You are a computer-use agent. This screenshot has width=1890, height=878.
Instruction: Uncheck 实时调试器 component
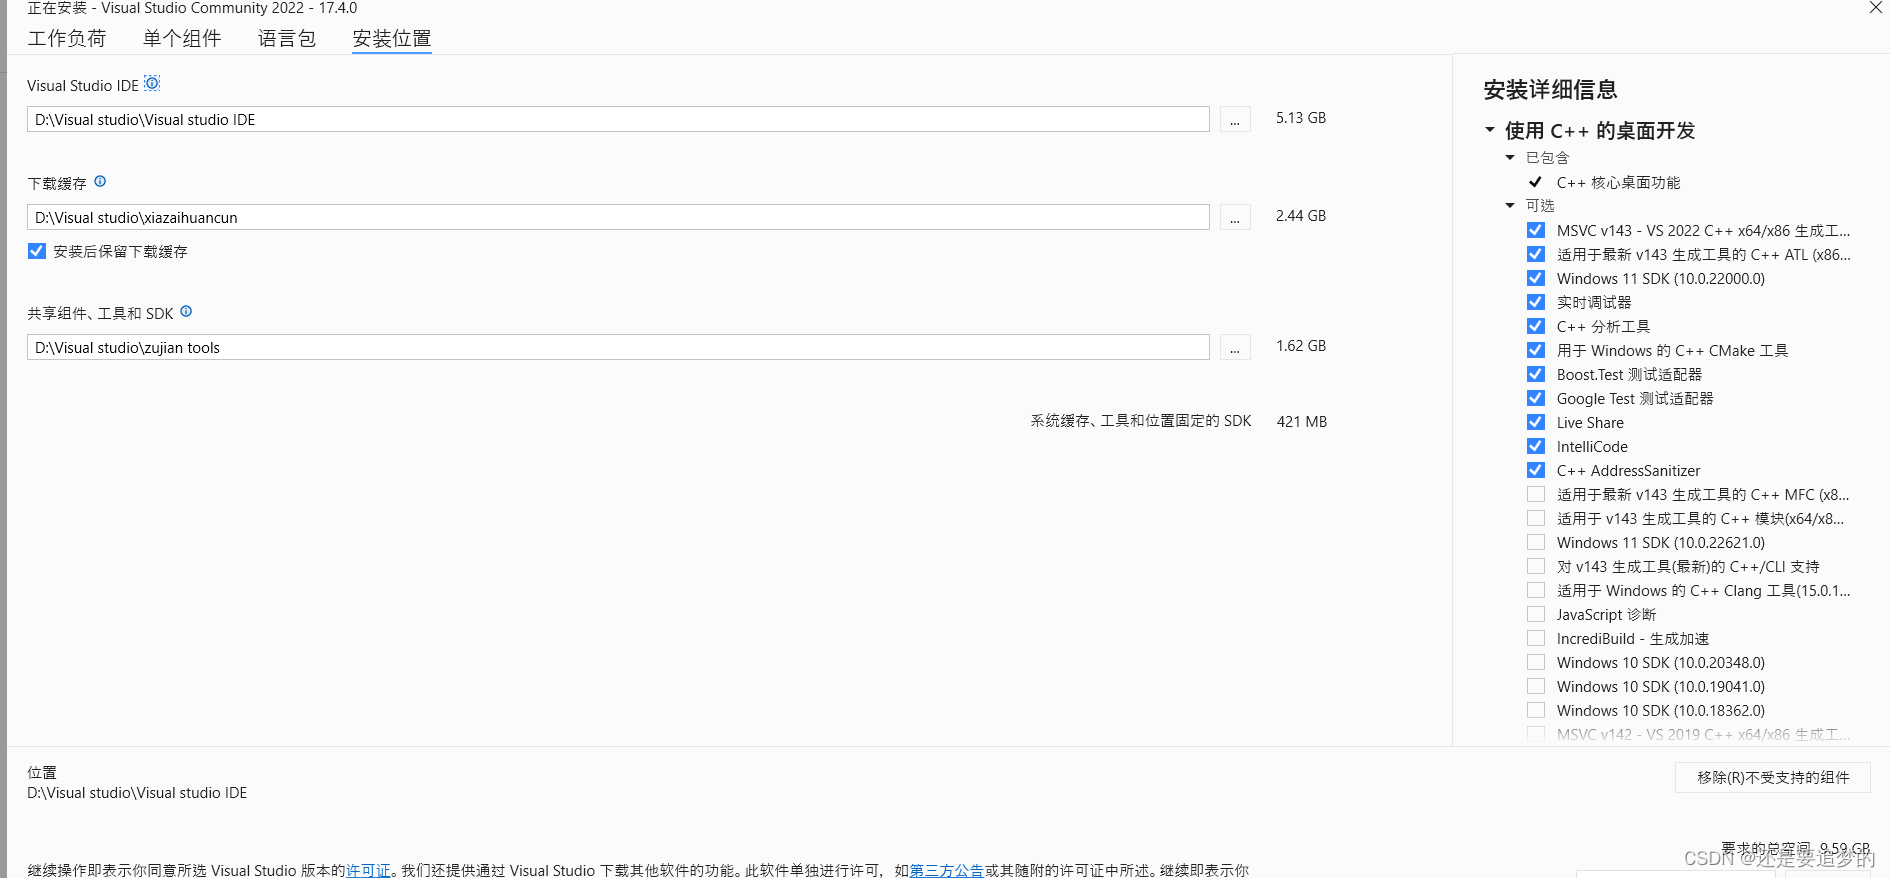click(x=1536, y=302)
